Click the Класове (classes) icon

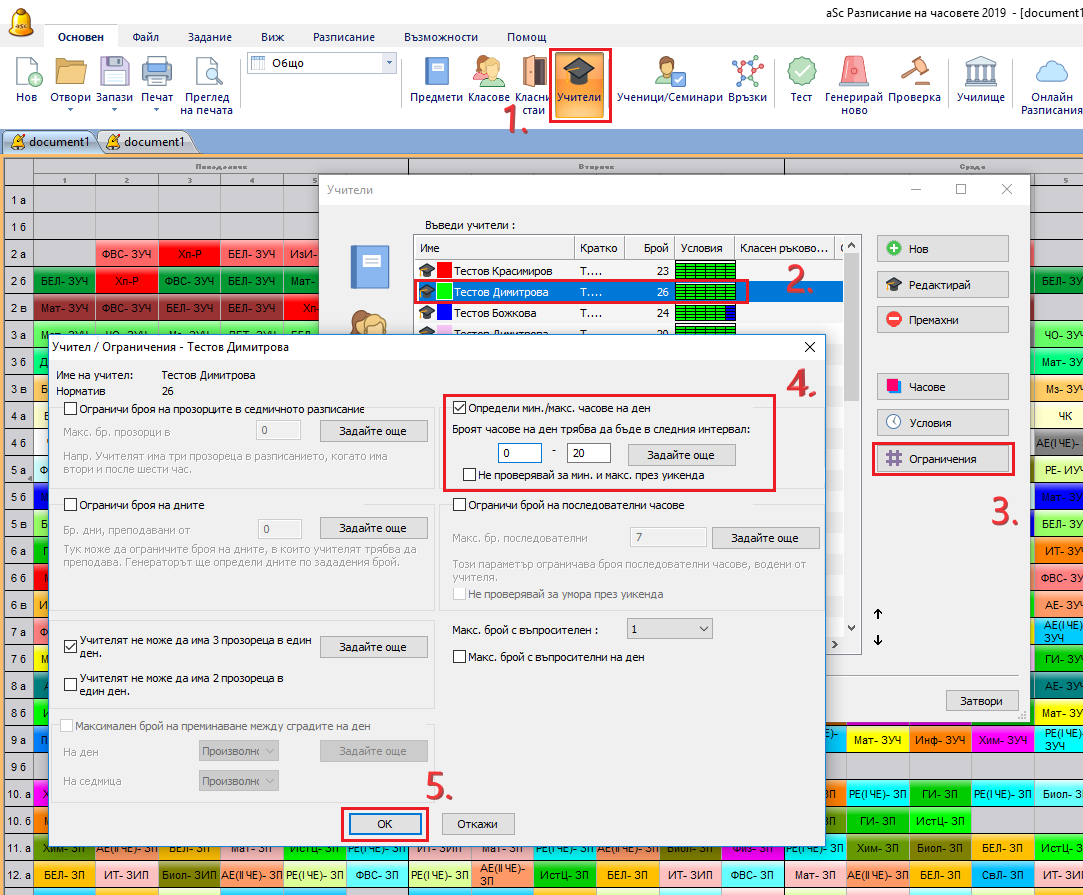(x=489, y=80)
